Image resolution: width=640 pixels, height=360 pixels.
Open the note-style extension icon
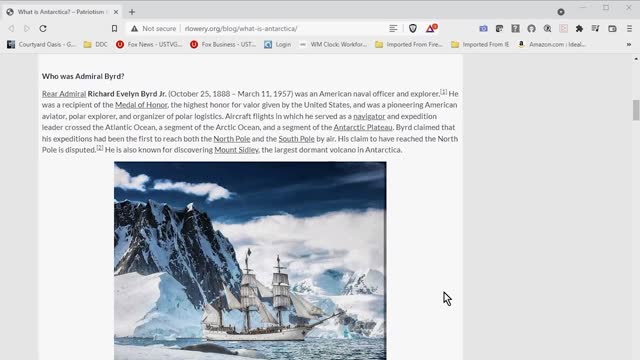pyautogui.click(x=499, y=29)
